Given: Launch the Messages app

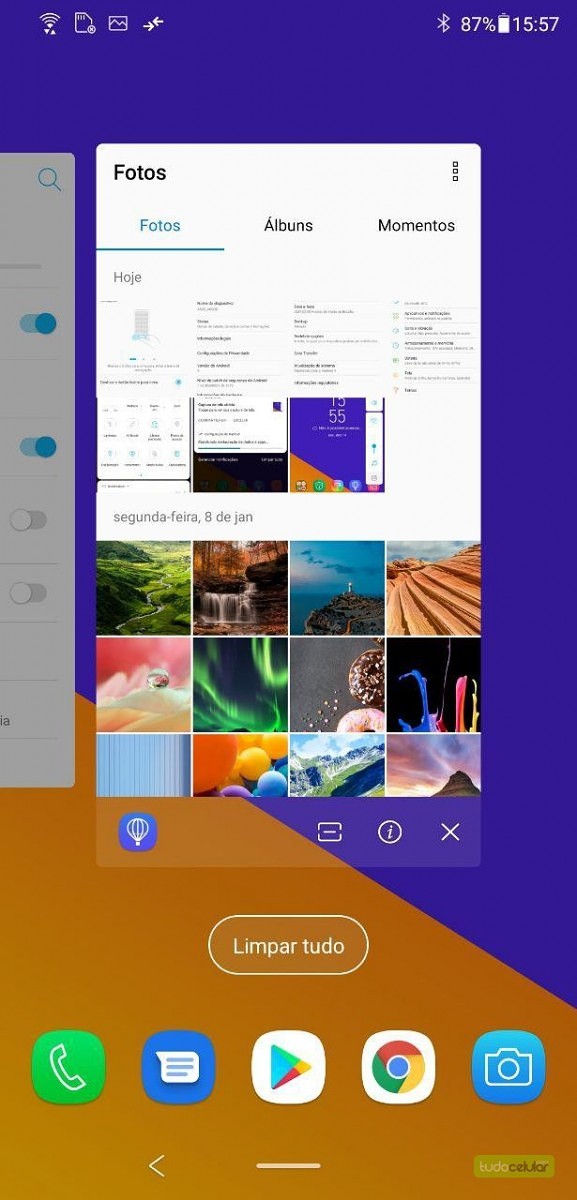Looking at the screenshot, I should [178, 1068].
